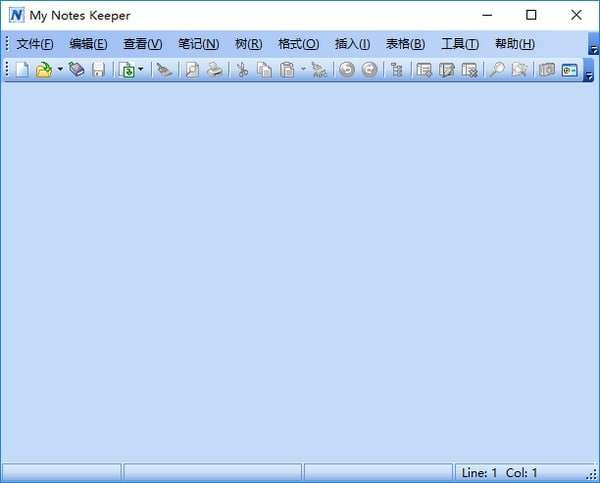
Task: Open the 帮助(H) menu
Action: pyautogui.click(x=515, y=44)
